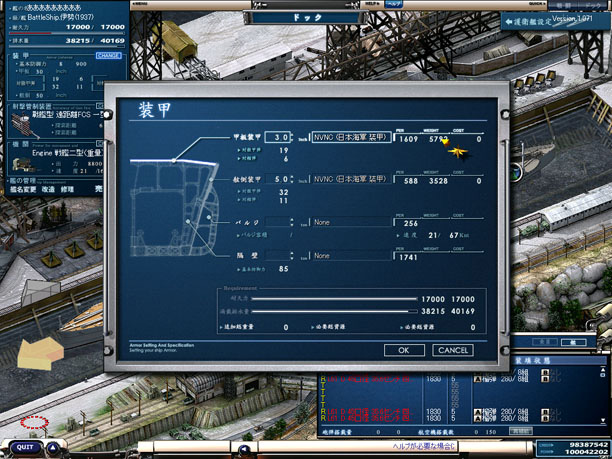Screen dimensions: 612x459
Task: Click the bulkhead point on ship diagram
Action: (x=188, y=221)
